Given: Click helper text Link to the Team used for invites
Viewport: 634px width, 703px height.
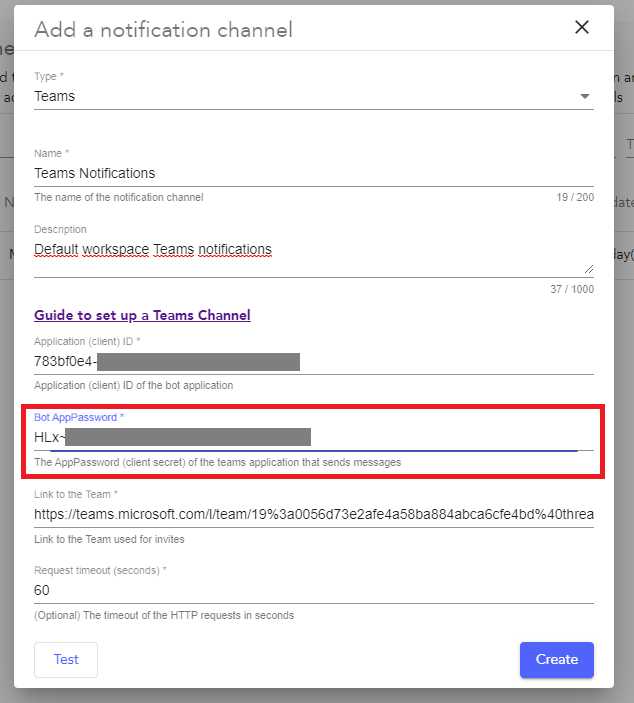Looking at the screenshot, I should pyautogui.click(x=109, y=539).
